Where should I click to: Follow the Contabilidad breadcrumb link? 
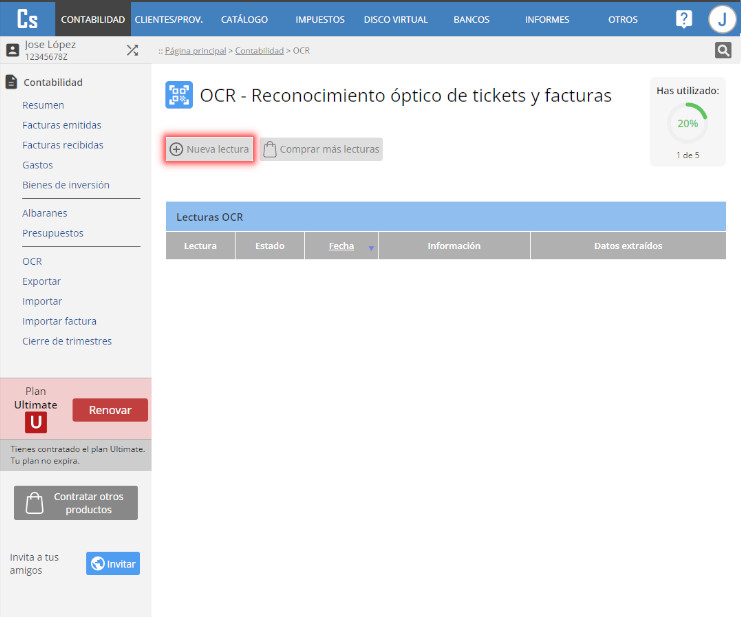tap(259, 51)
